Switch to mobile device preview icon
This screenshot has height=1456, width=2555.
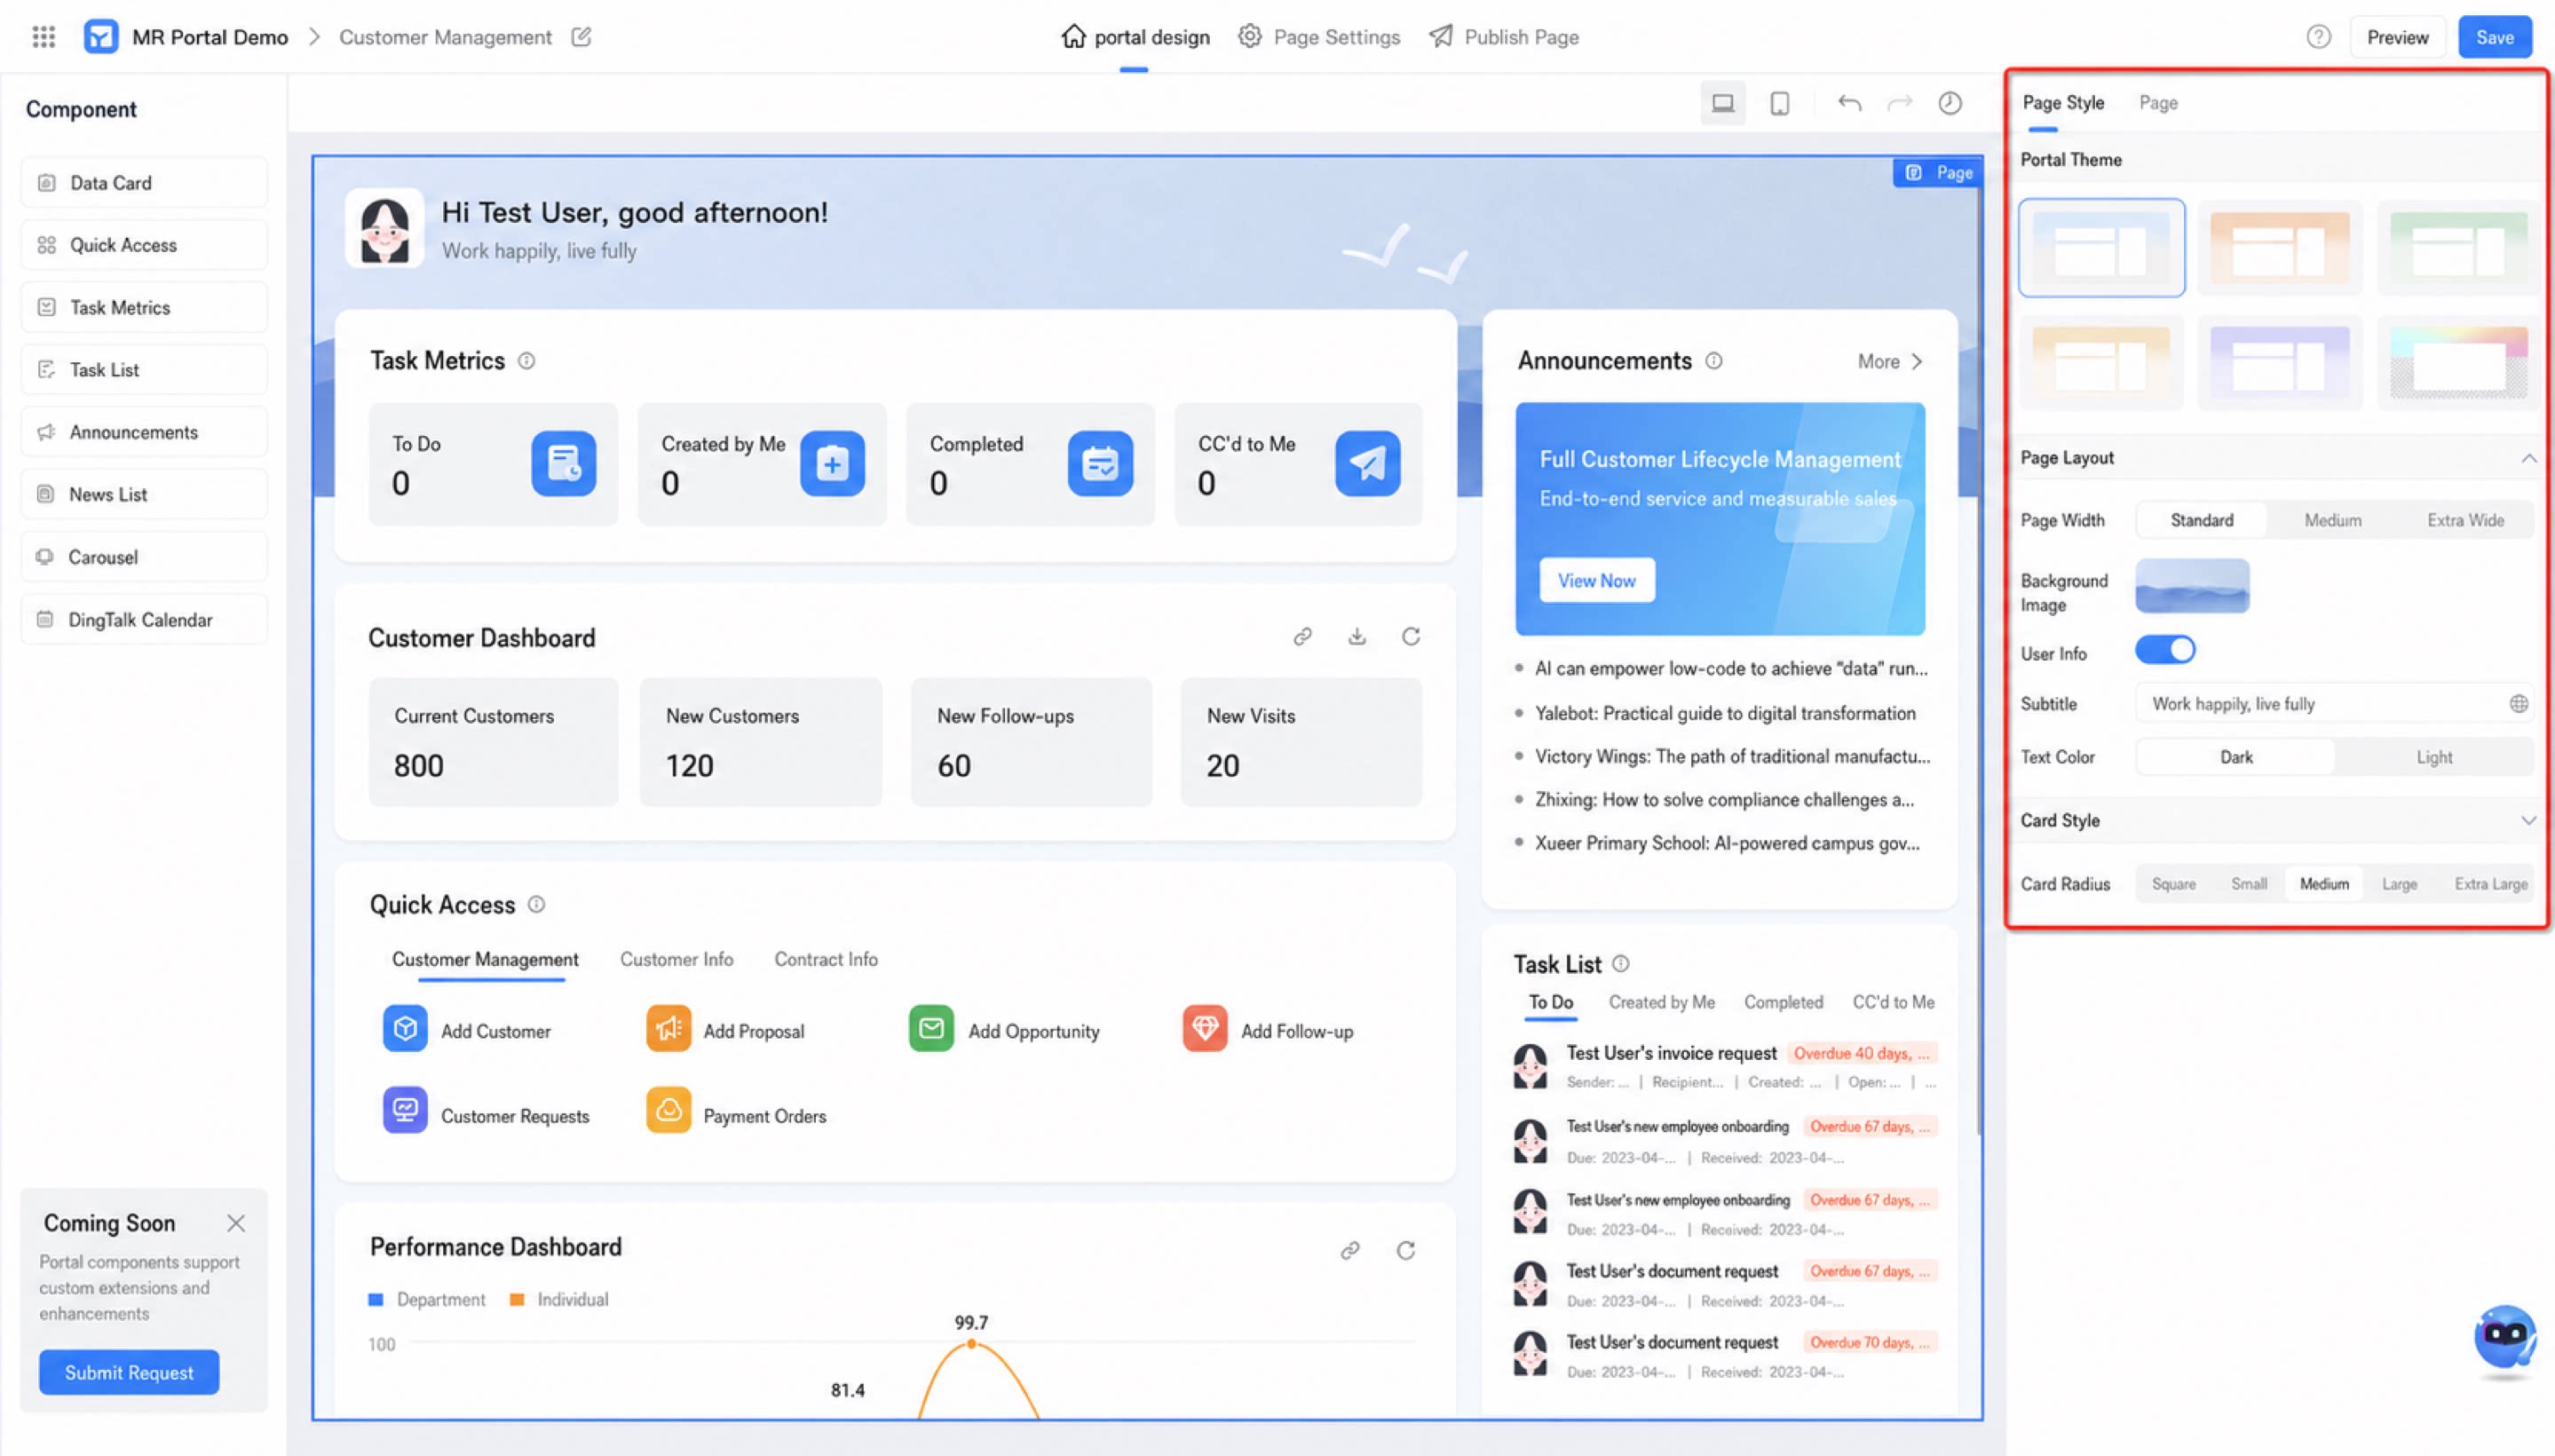[1779, 103]
